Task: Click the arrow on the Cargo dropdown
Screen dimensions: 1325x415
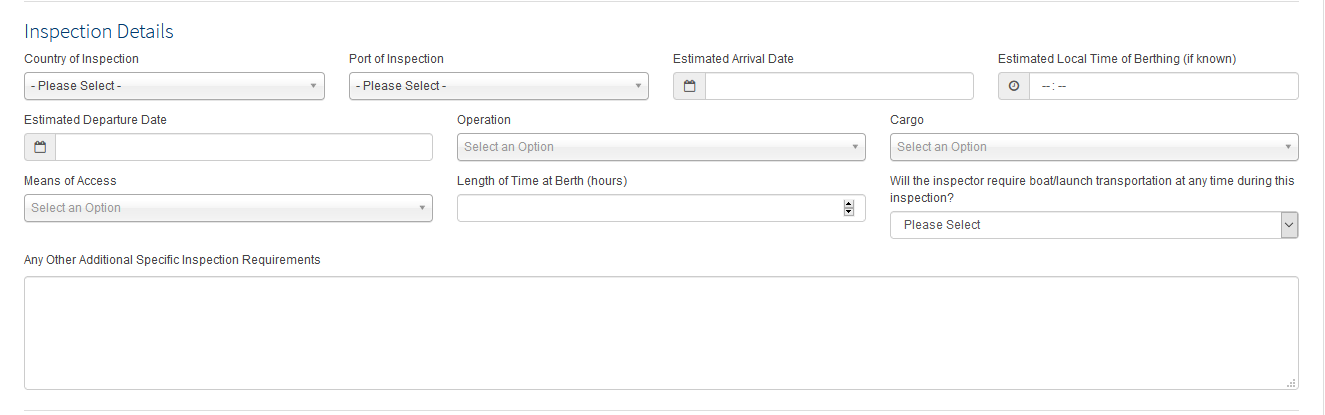Action: (x=1288, y=147)
